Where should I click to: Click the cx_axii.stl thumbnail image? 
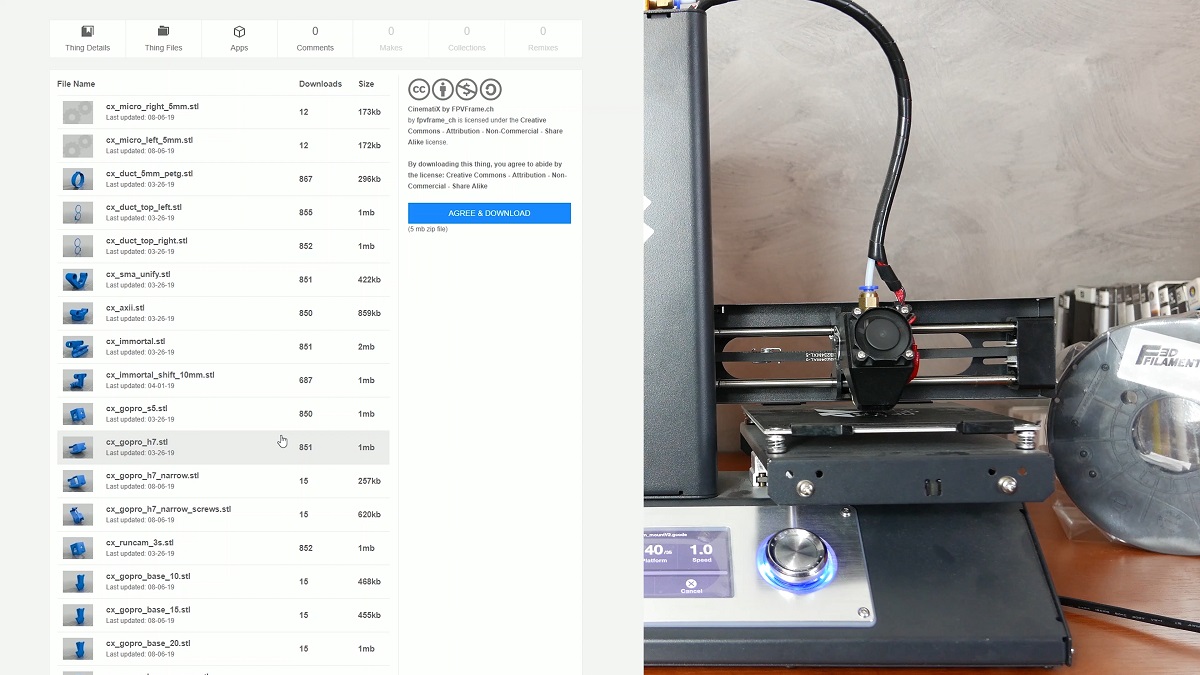click(77, 313)
